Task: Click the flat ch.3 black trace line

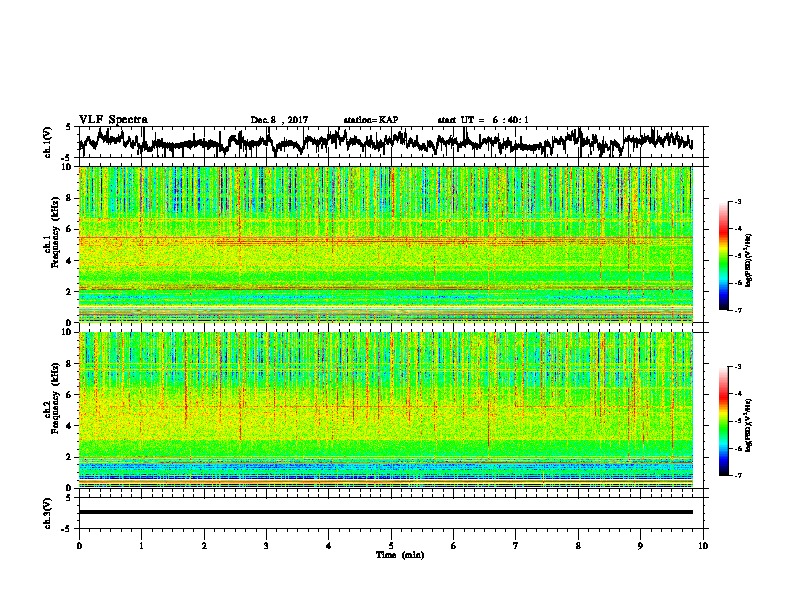Action: click(x=386, y=512)
